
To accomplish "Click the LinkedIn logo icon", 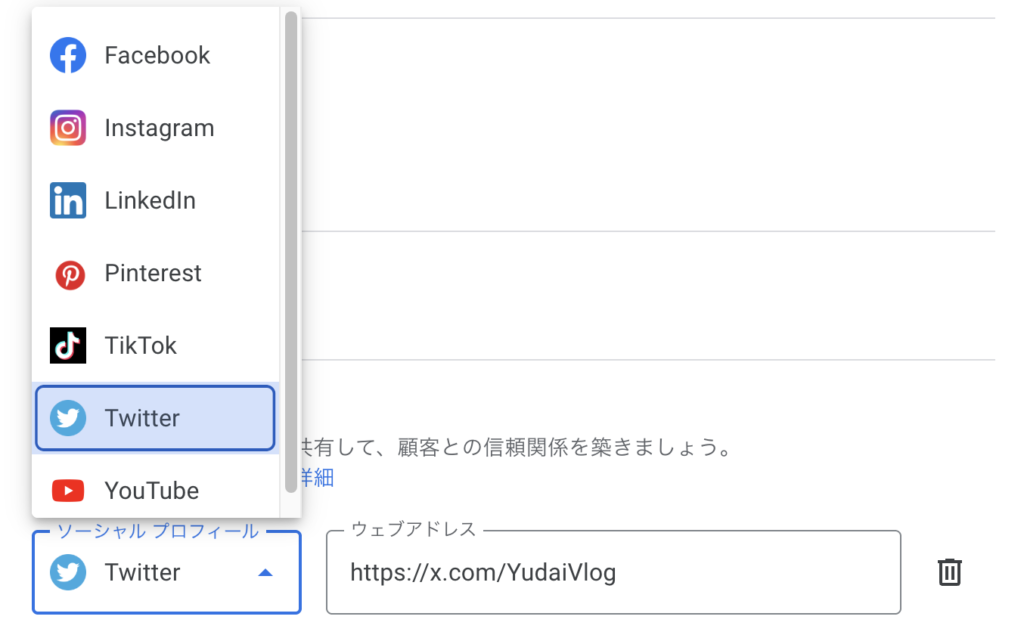I will coord(68,201).
